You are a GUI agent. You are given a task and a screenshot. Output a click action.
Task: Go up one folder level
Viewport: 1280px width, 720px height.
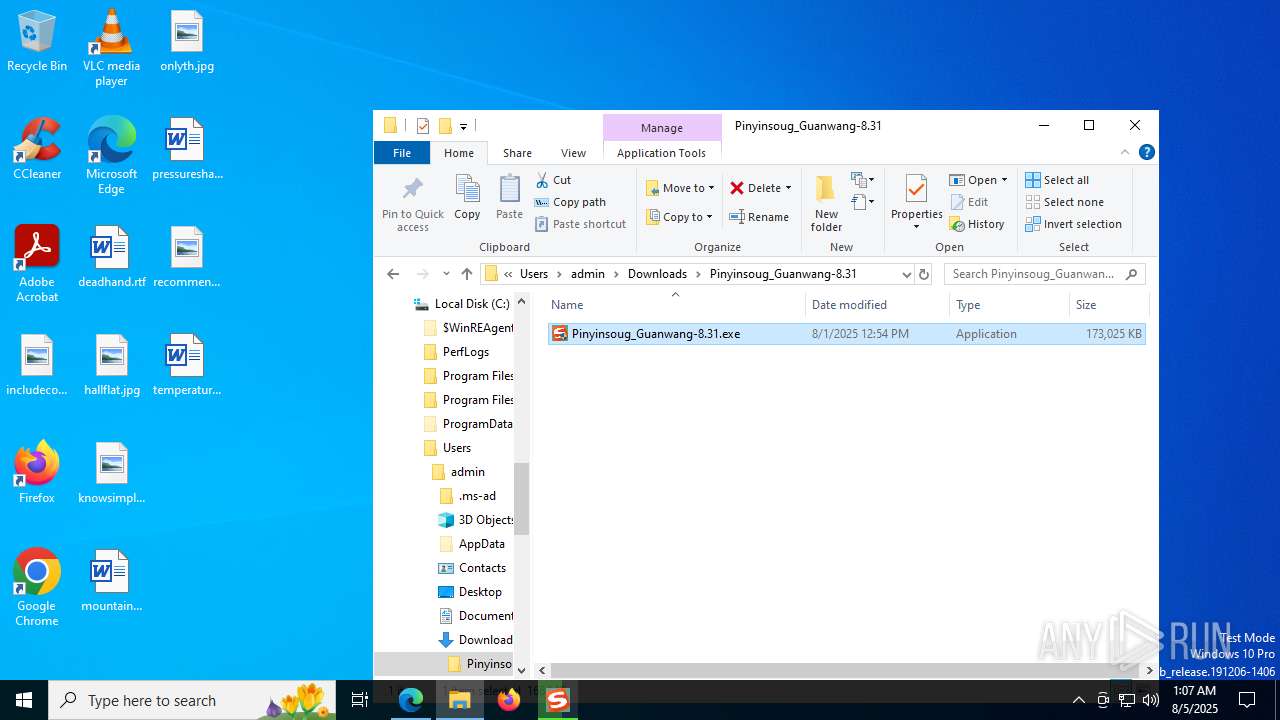pyautogui.click(x=467, y=274)
